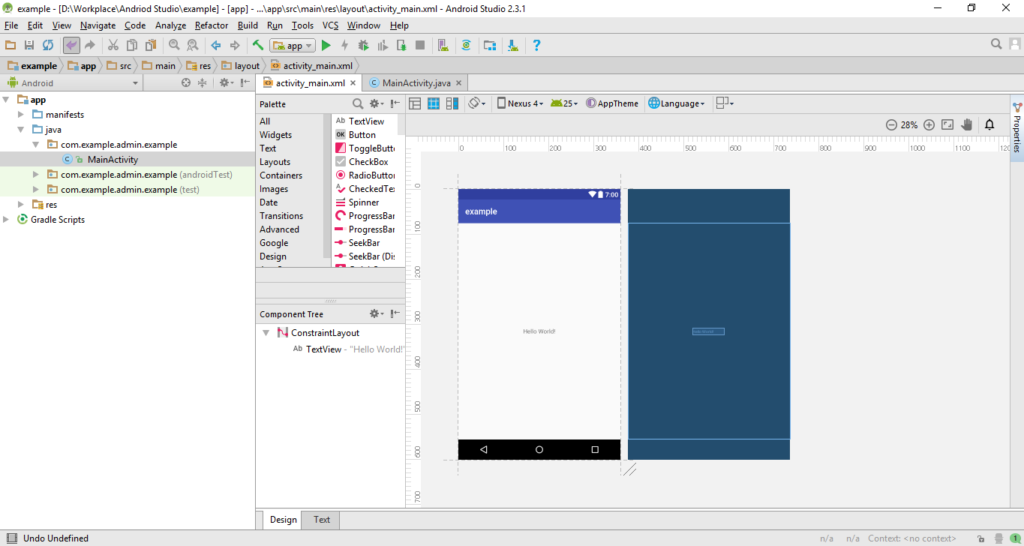1024x546 pixels.
Task: Select Hello World text in design preview
Action: pyautogui.click(x=539, y=332)
